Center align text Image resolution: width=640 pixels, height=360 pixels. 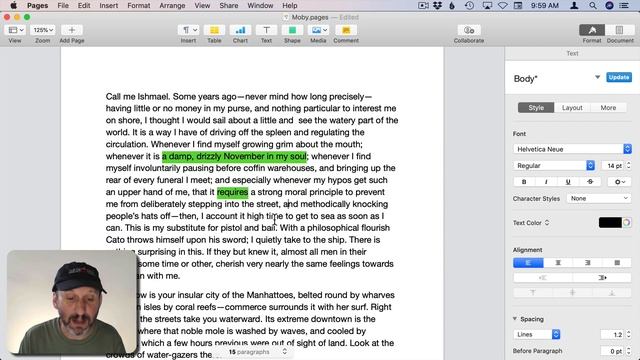(558, 263)
